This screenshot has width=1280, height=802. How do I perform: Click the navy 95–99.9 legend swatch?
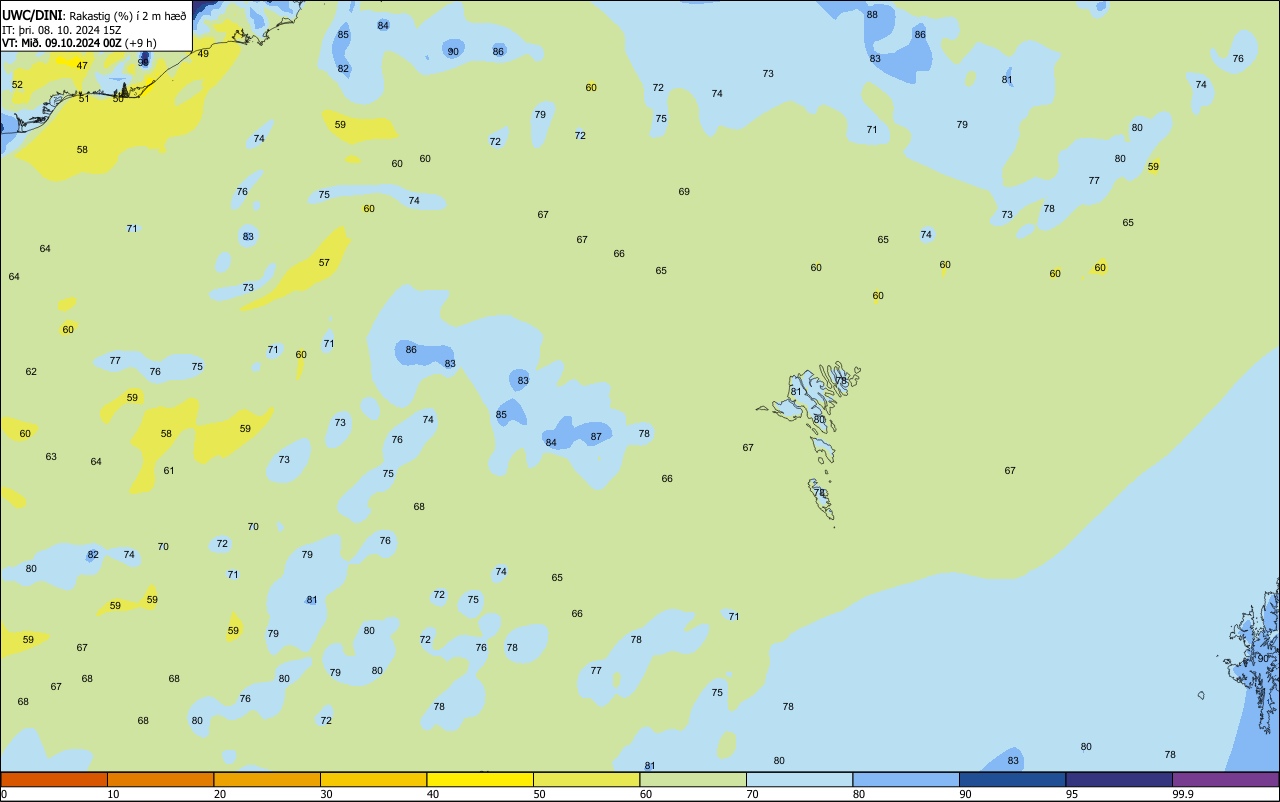[x=1119, y=779]
